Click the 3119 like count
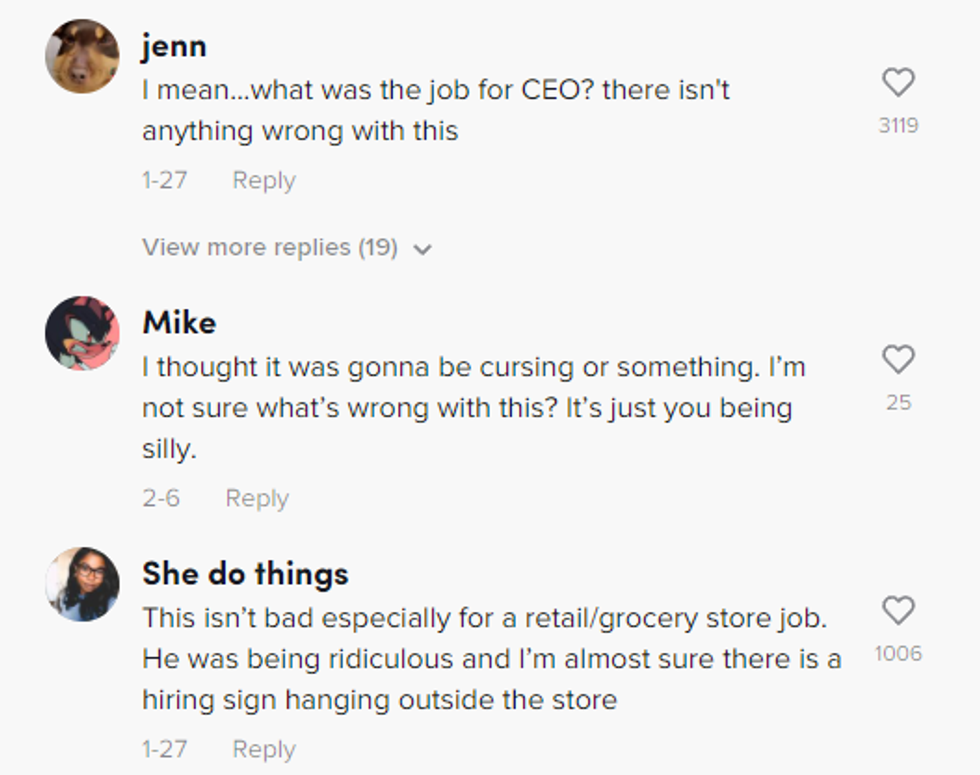This screenshot has width=980, height=775. 898,126
